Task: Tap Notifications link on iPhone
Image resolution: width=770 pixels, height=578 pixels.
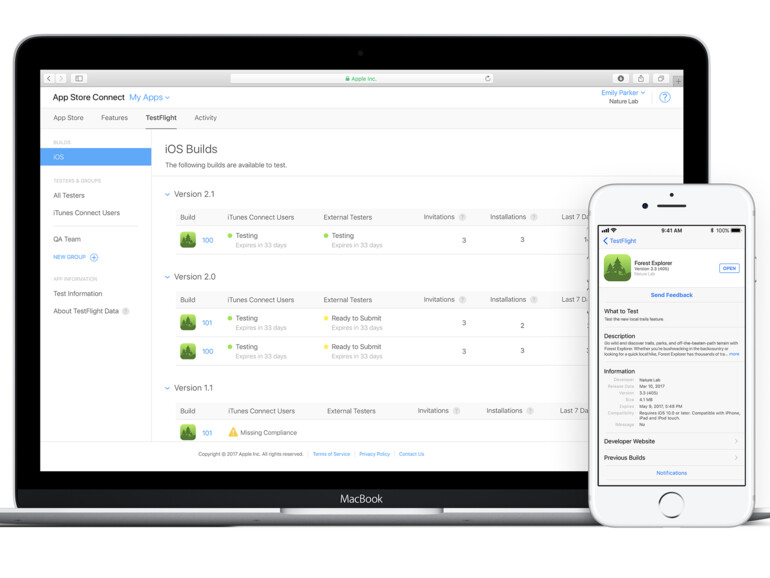Action: click(671, 473)
